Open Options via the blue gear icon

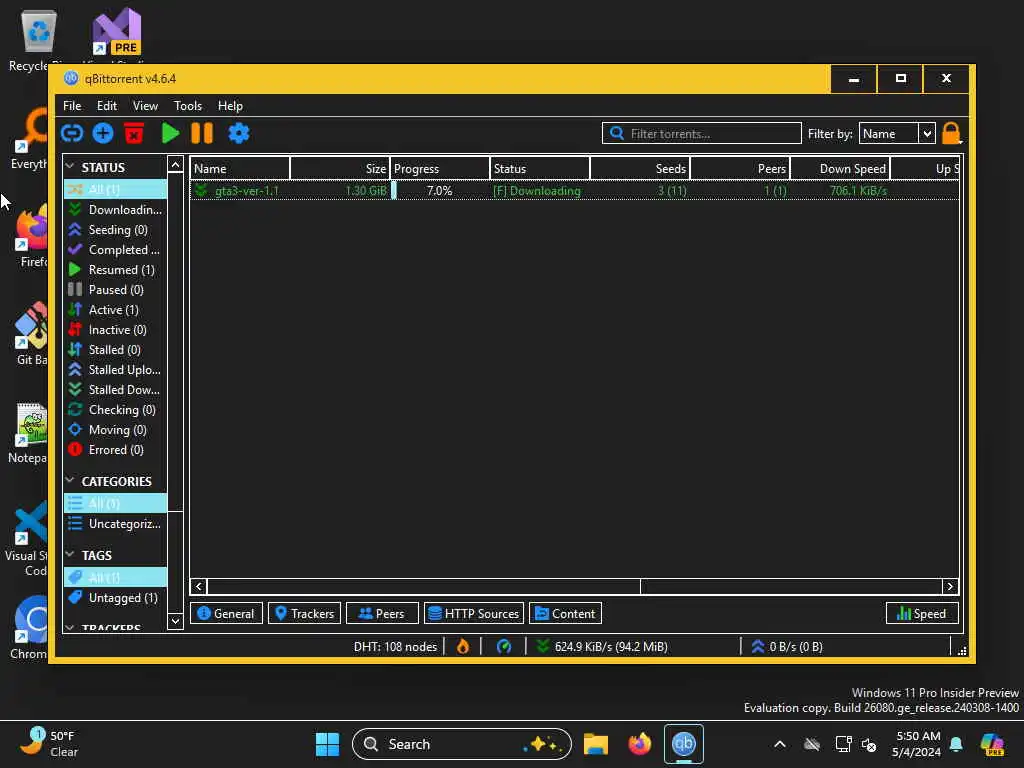[x=238, y=133]
